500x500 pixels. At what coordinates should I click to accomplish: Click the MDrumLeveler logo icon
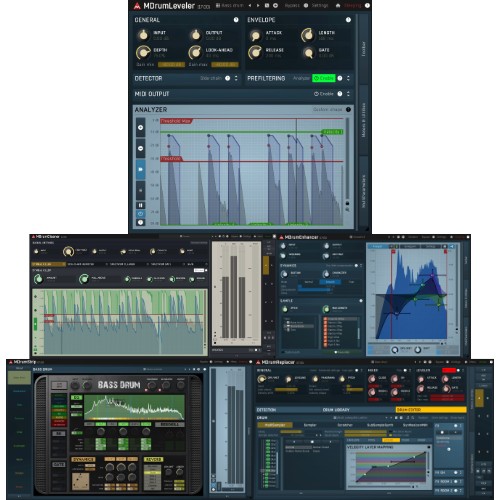(137, 6)
